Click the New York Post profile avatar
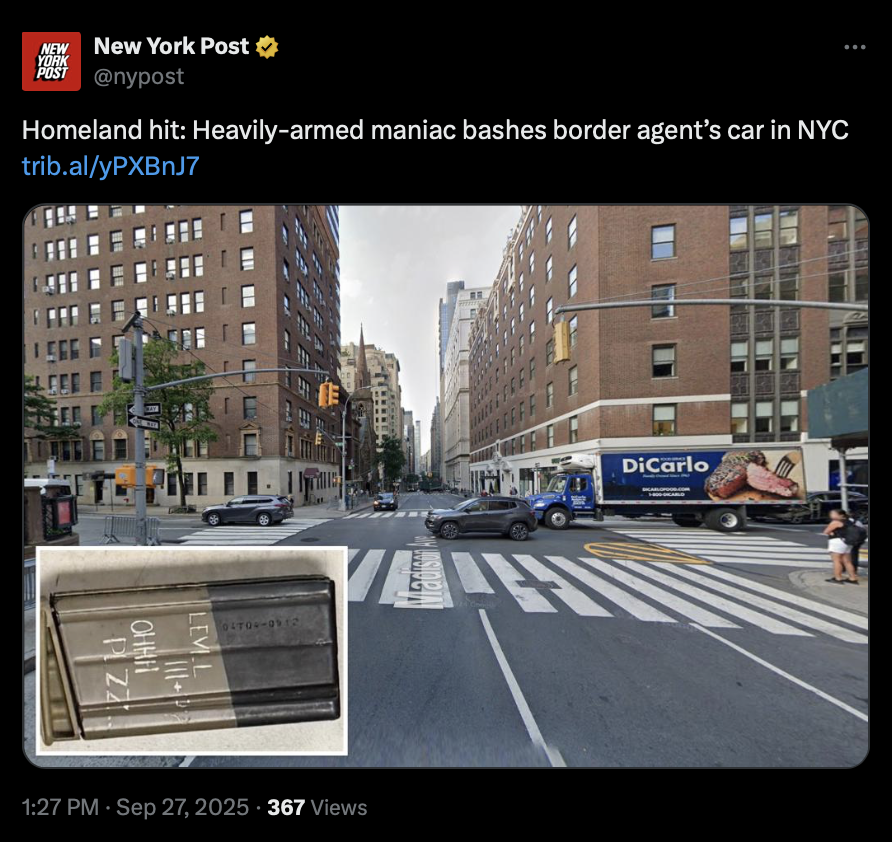 [x=51, y=61]
